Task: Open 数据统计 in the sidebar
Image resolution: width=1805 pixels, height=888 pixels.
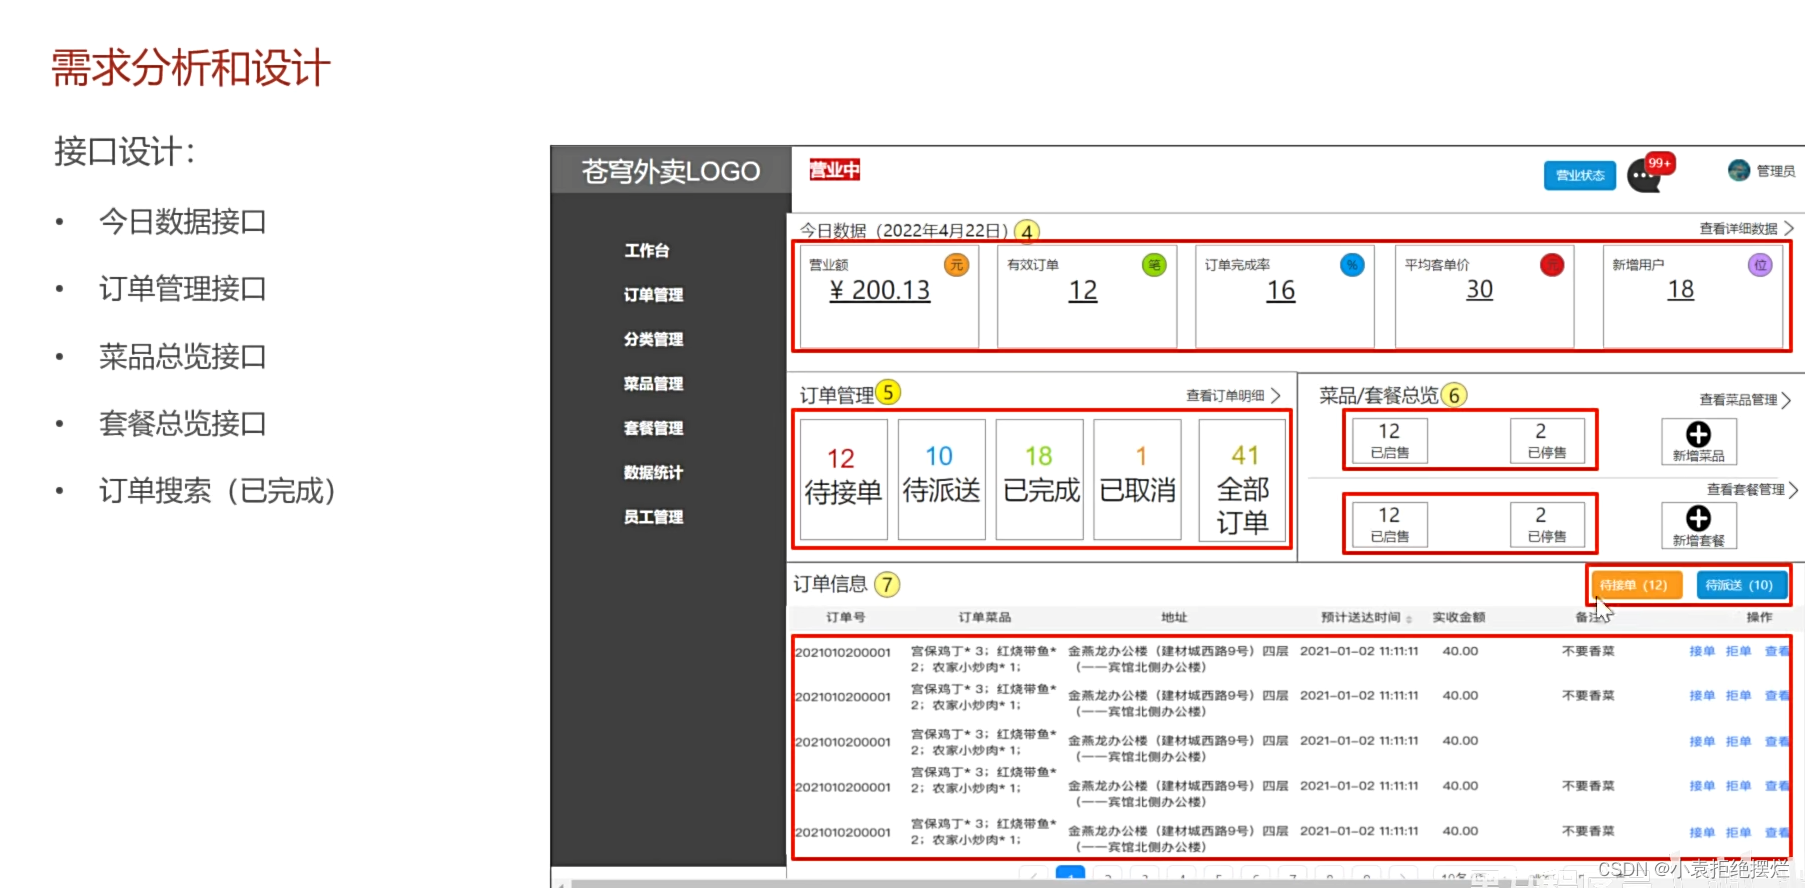Action: tap(653, 472)
